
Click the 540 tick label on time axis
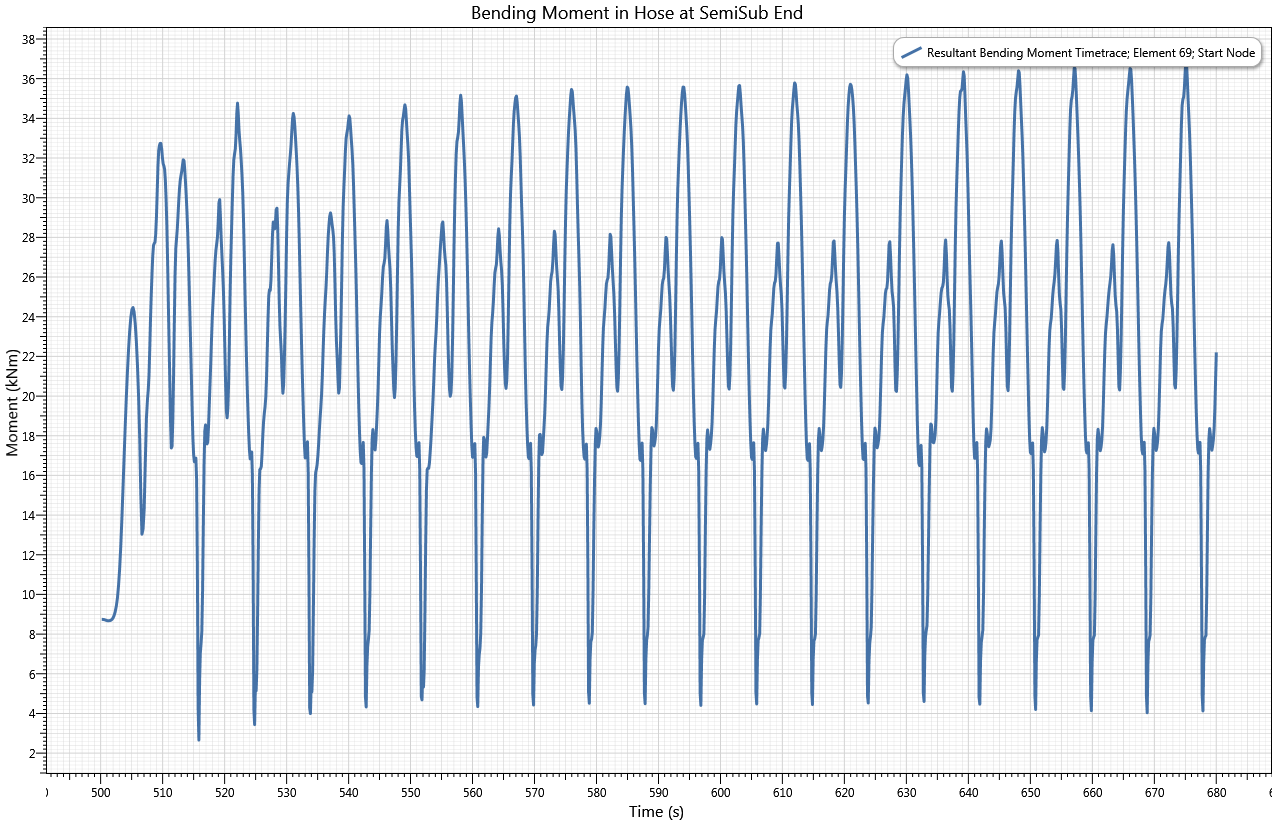coord(348,793)
